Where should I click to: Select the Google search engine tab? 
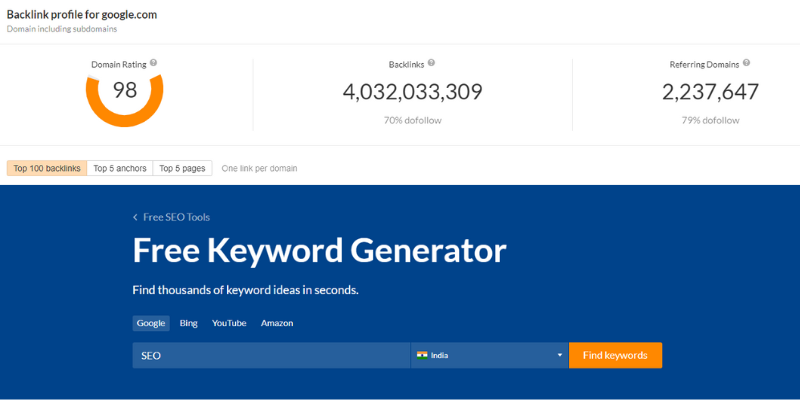click(151, 323)
